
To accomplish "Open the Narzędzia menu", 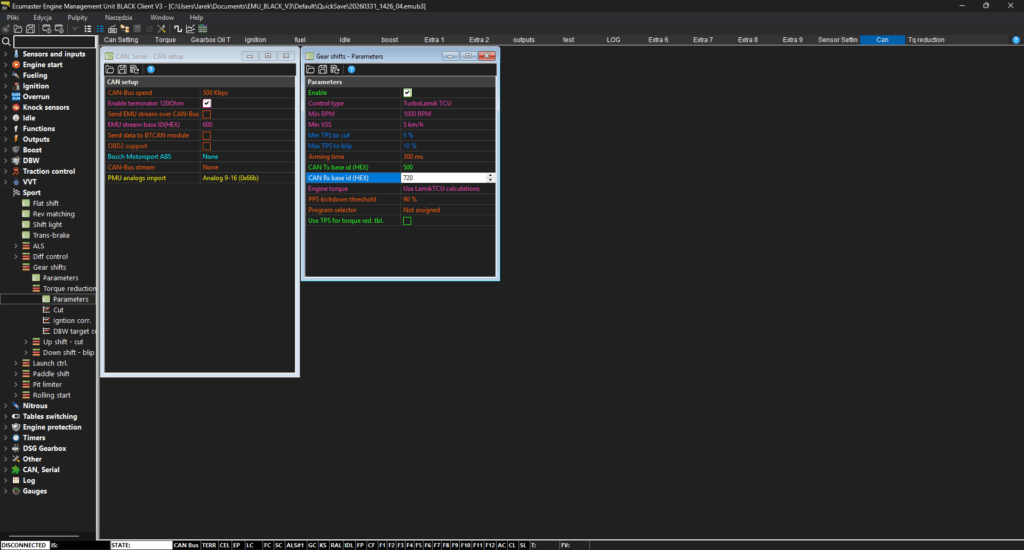I will pyautogui.click(x=117, y=17).
